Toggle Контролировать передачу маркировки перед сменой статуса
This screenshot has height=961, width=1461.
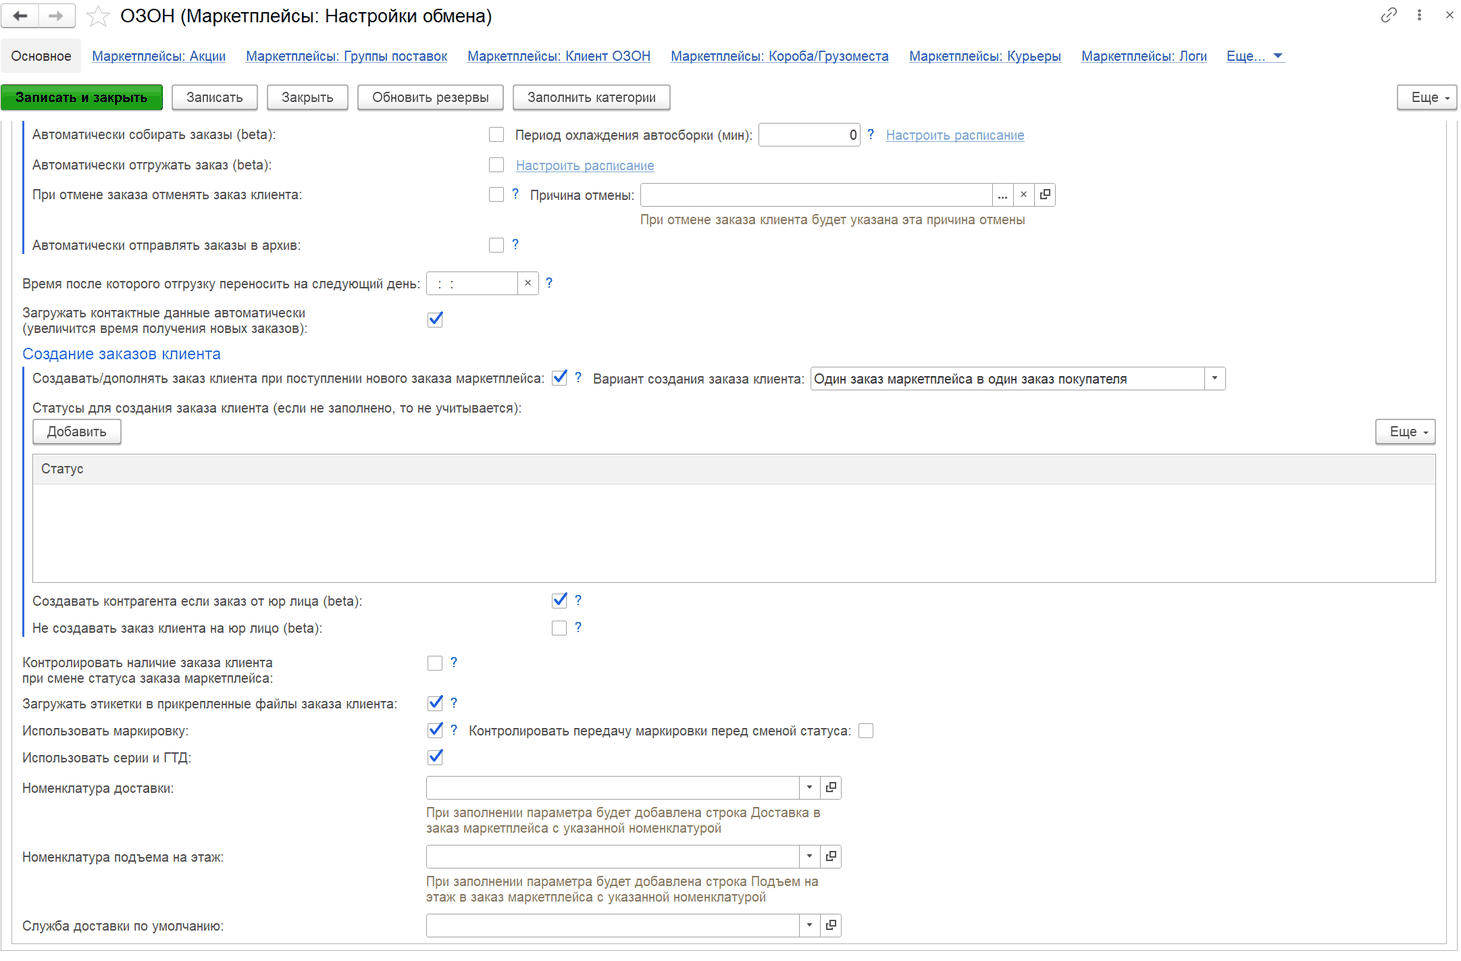tap(866, 731)
